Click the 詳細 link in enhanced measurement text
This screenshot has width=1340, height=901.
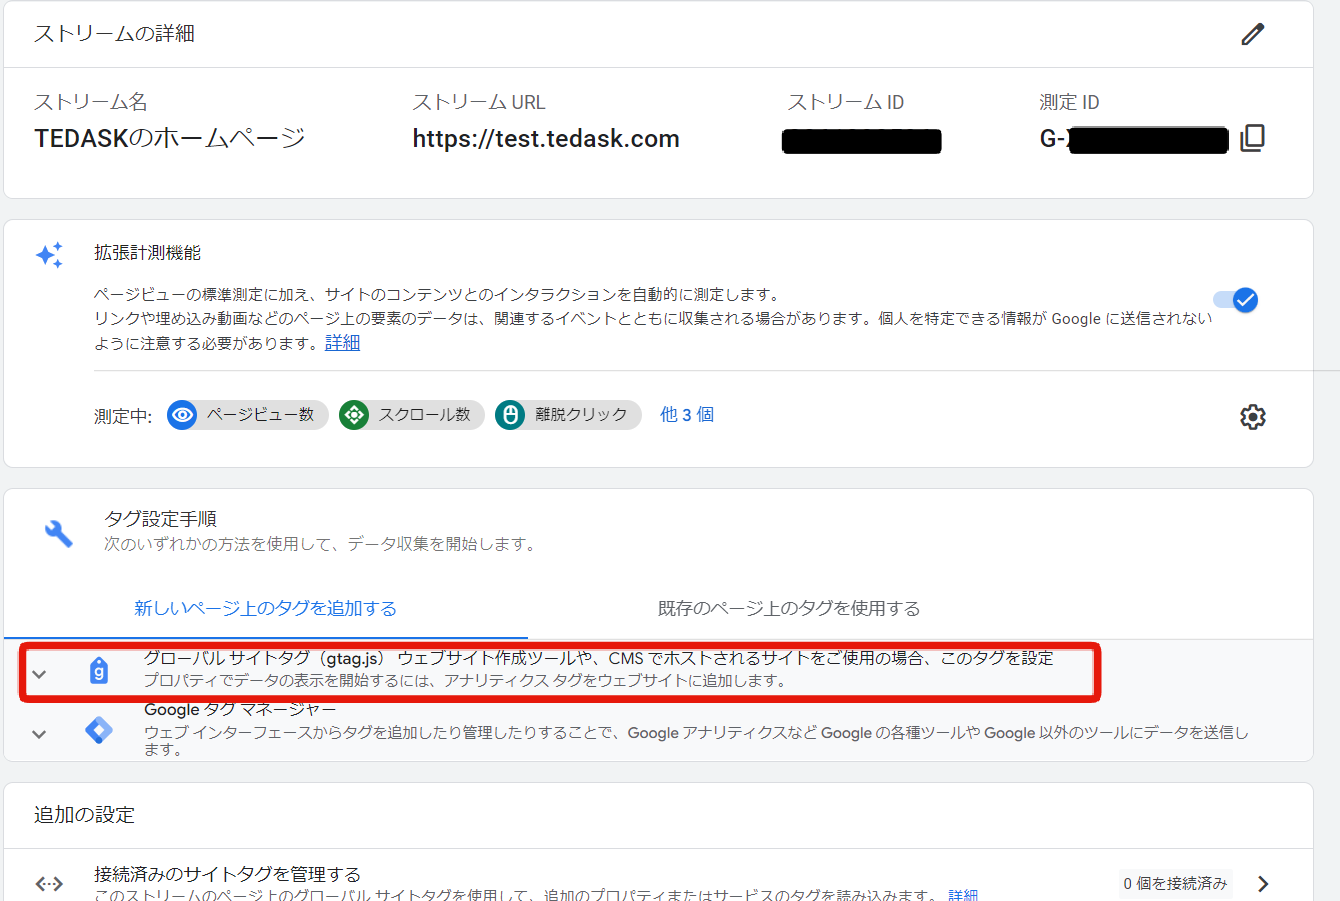342,343
